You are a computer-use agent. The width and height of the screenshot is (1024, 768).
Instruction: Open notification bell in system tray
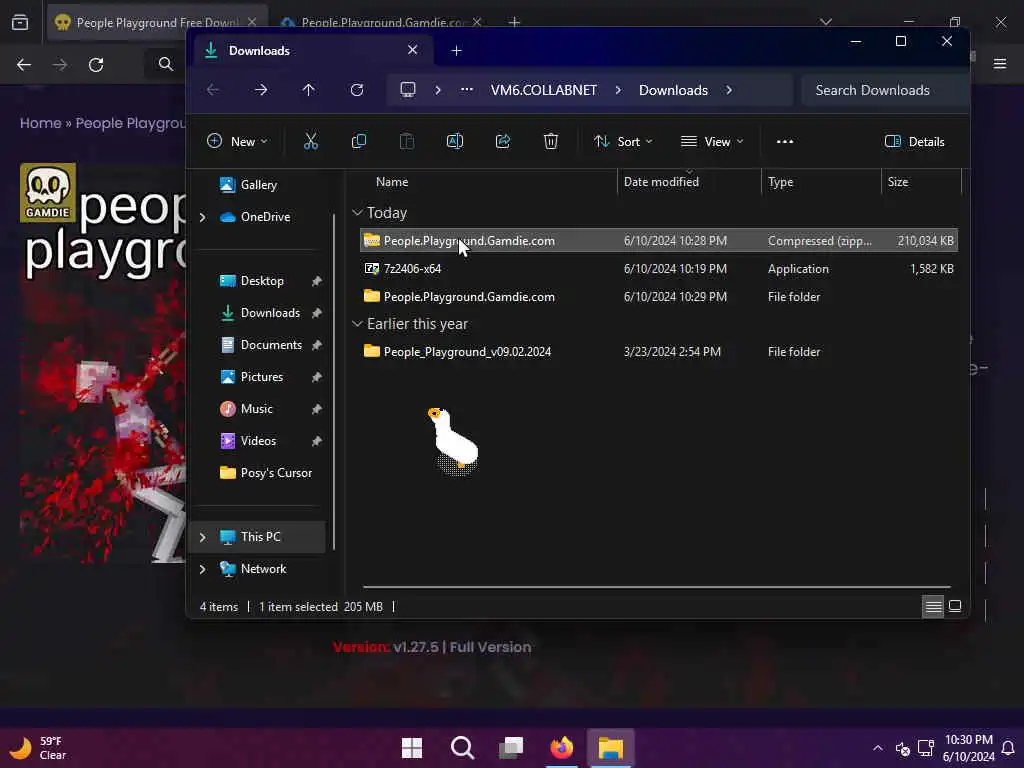pyautogui.click(x=1008, y=748)
